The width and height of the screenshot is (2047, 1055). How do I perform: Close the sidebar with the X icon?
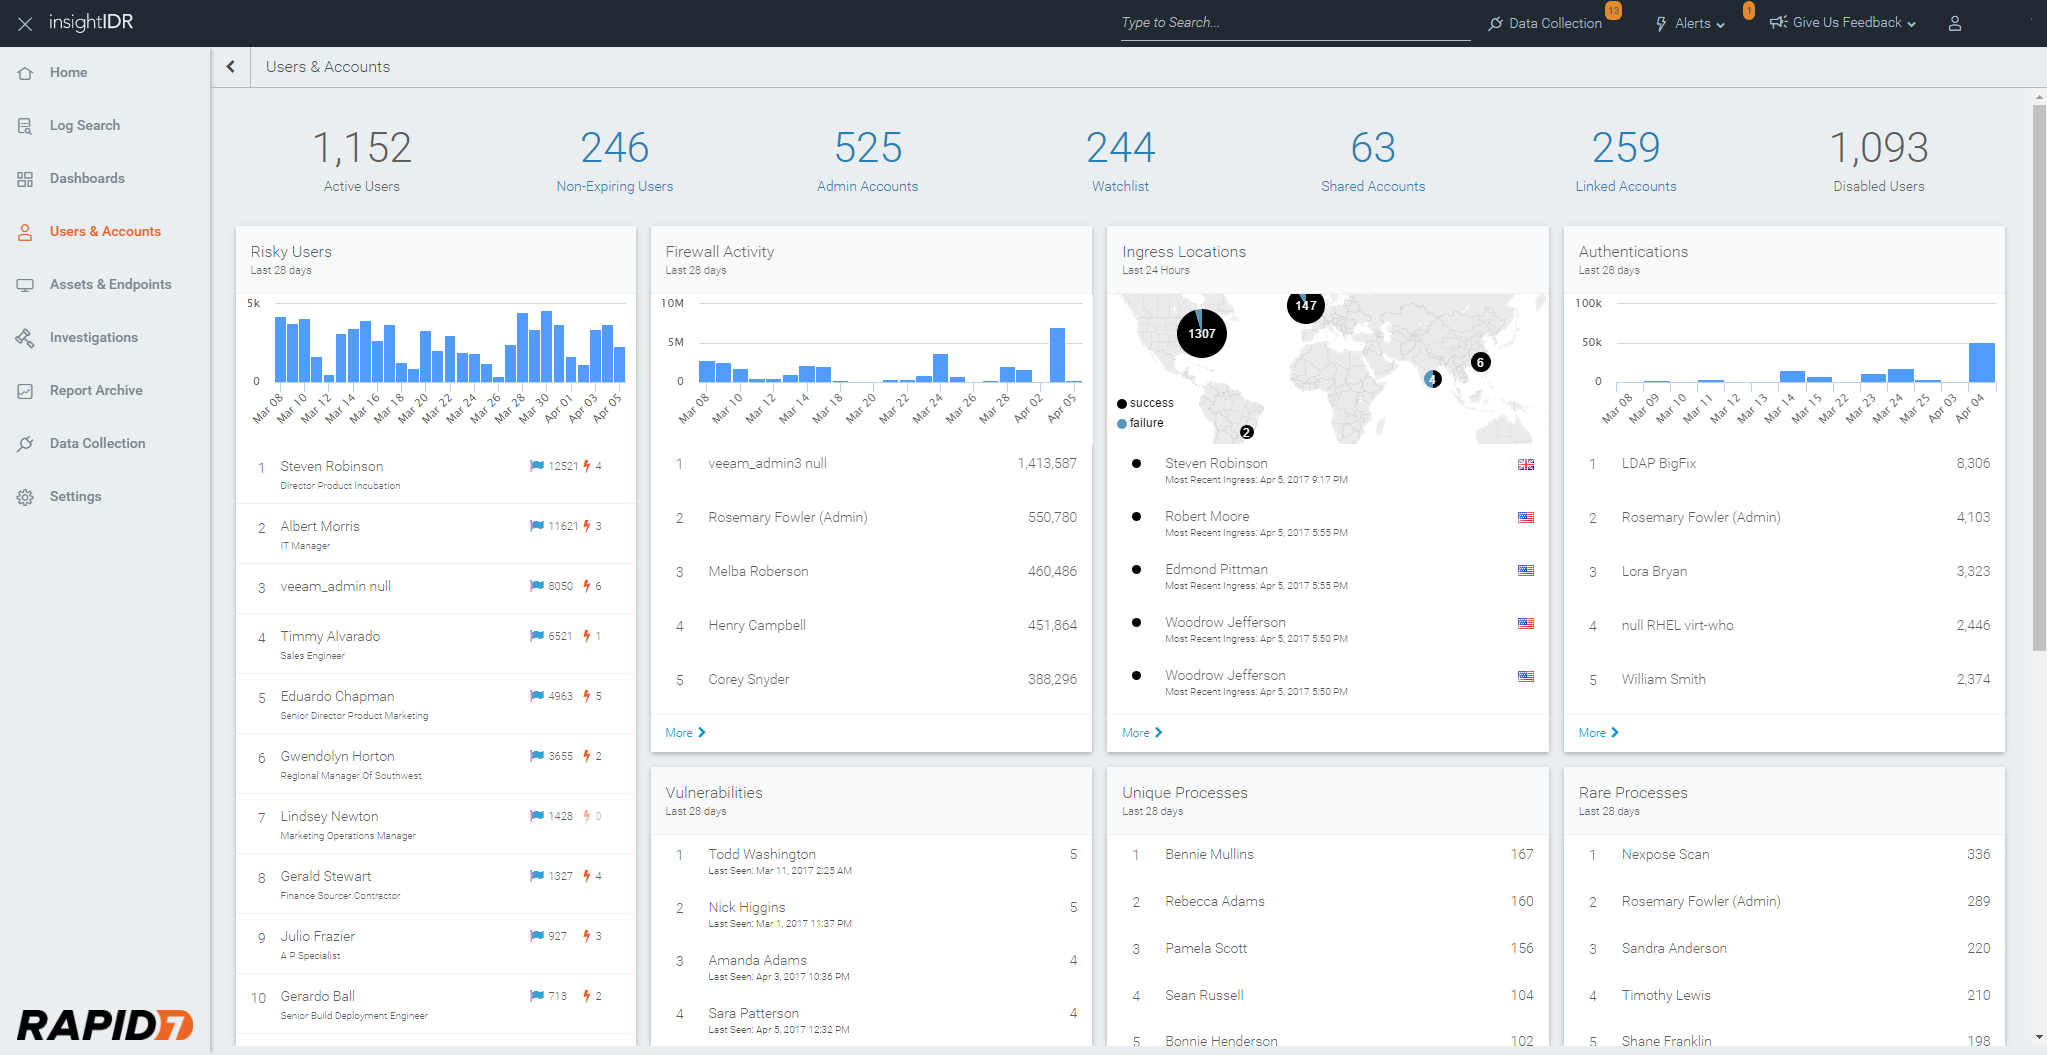[25, 23]
